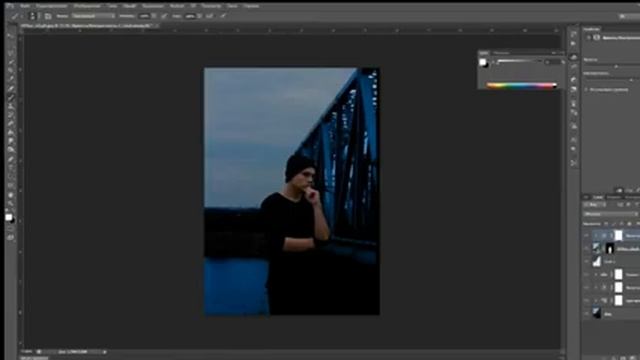
Task: Select the Rectangular Marquee tool
Action: click(10, 44)
